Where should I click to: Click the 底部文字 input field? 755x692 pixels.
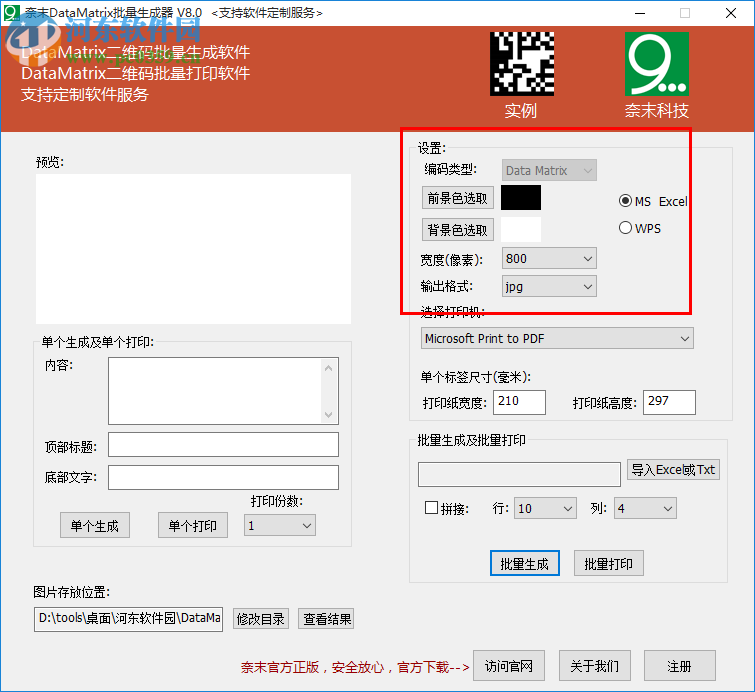[x=223, y=477]
